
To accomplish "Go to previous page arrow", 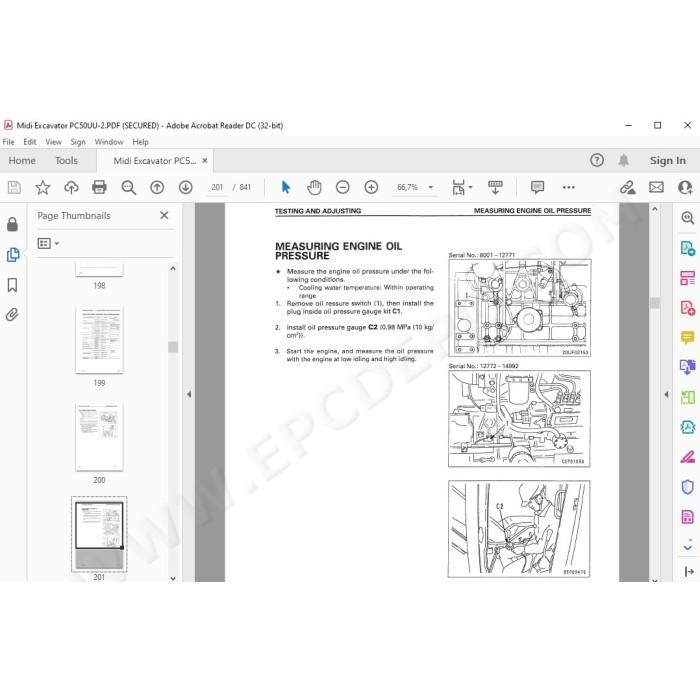I will coord(157,188).
